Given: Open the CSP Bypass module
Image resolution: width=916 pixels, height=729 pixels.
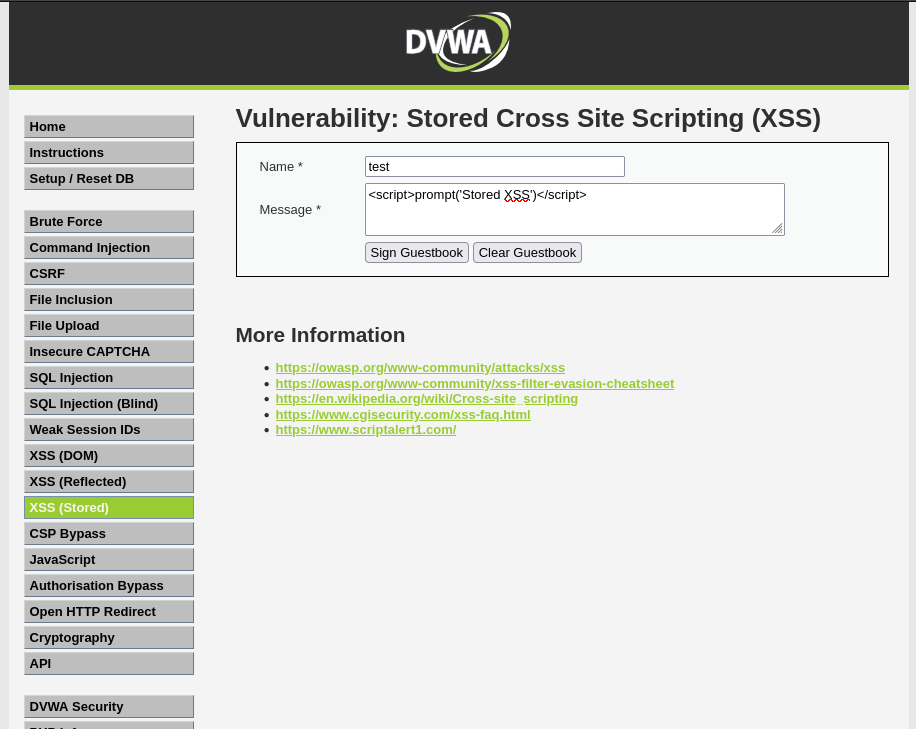Looking at the screenshot, I should pyautogui.click(x=108, y=533).
